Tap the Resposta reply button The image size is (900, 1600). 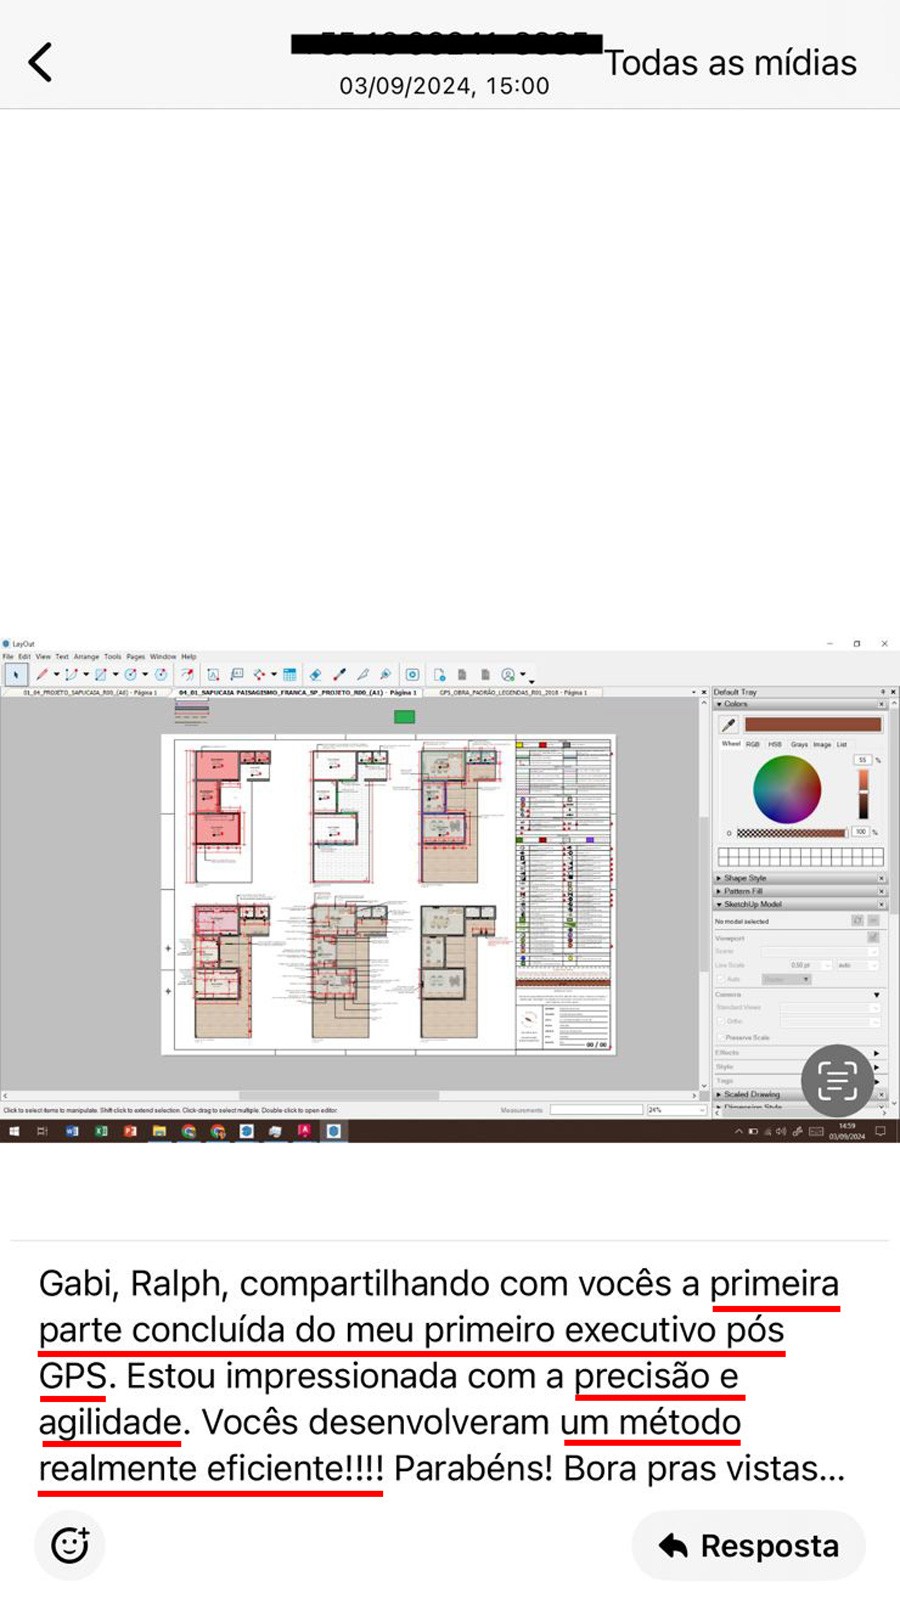pos(749,1546)
